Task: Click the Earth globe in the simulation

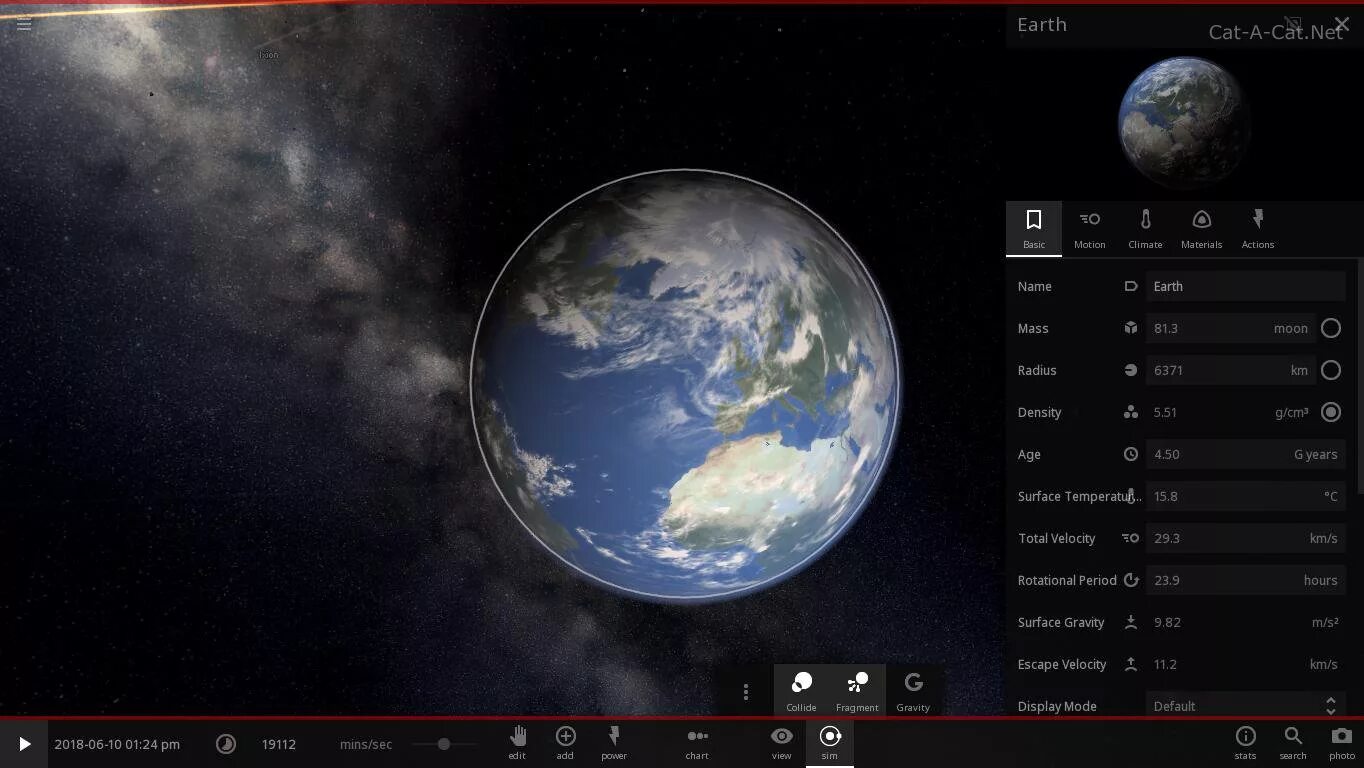Action: click(685, 384)
